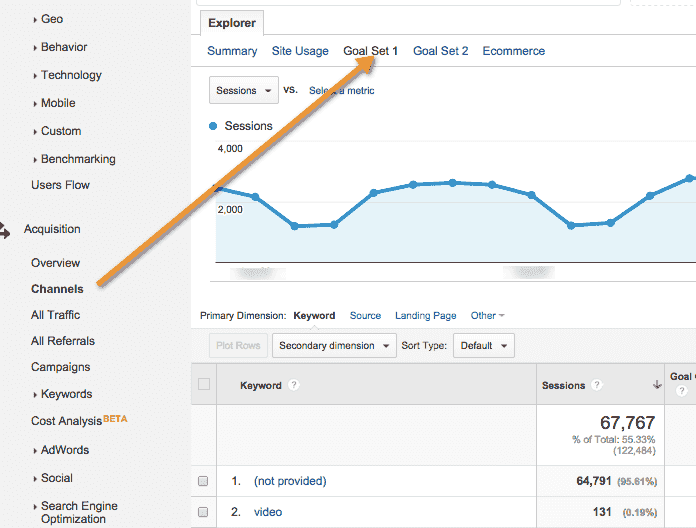Screen dimensions: 696x528
Task: Check the box for (not provided) row
Action: click(x=203, y=481)
